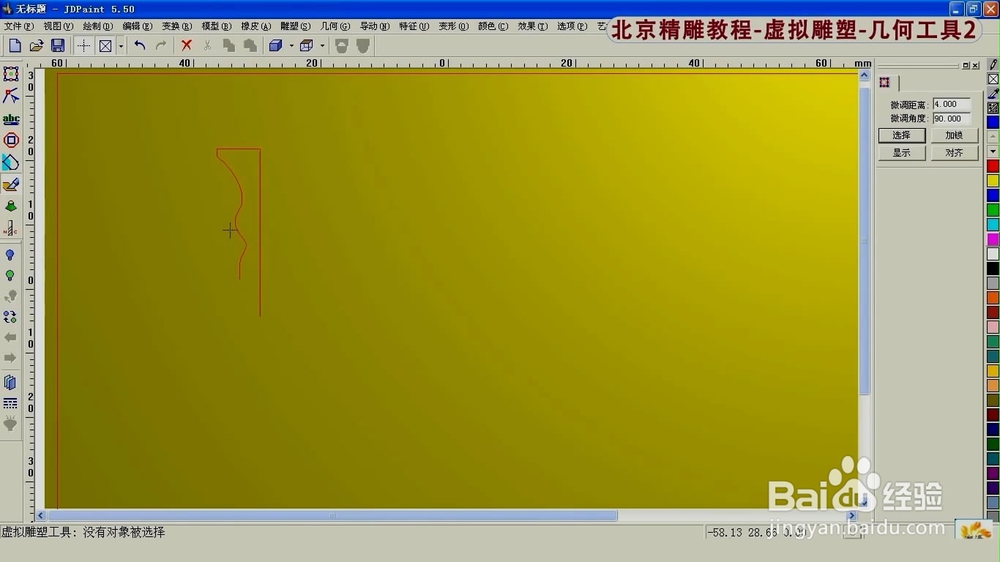Click the blue lightbulb icon
The width and height of the screenshot is (1000, 562).
click(x=10, y=255)
